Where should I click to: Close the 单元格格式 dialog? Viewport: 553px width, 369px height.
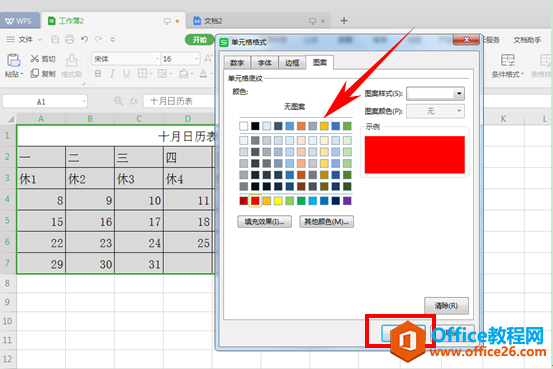(x=466, y=40)
